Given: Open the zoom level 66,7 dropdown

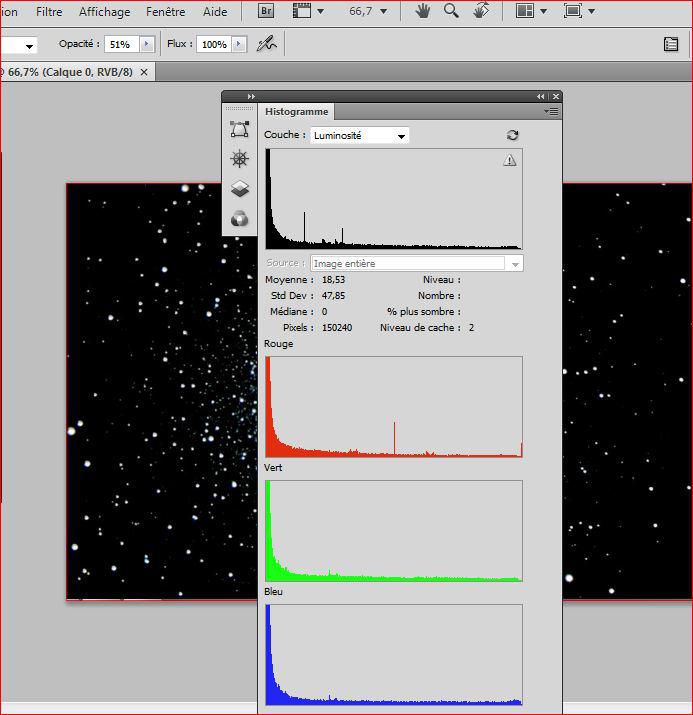Looking at the screenshot, I should pyautogui.click(x=384, y=11).
